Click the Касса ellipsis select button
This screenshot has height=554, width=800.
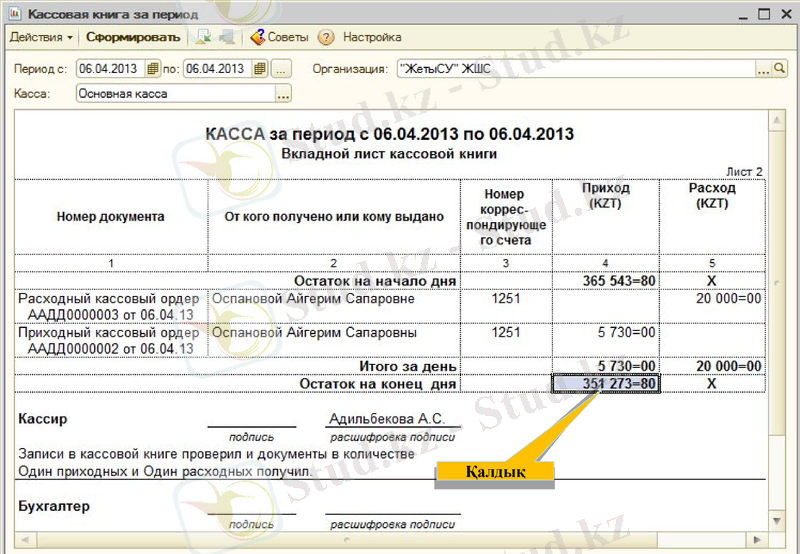pyautogui.click(x=283, y=94)
